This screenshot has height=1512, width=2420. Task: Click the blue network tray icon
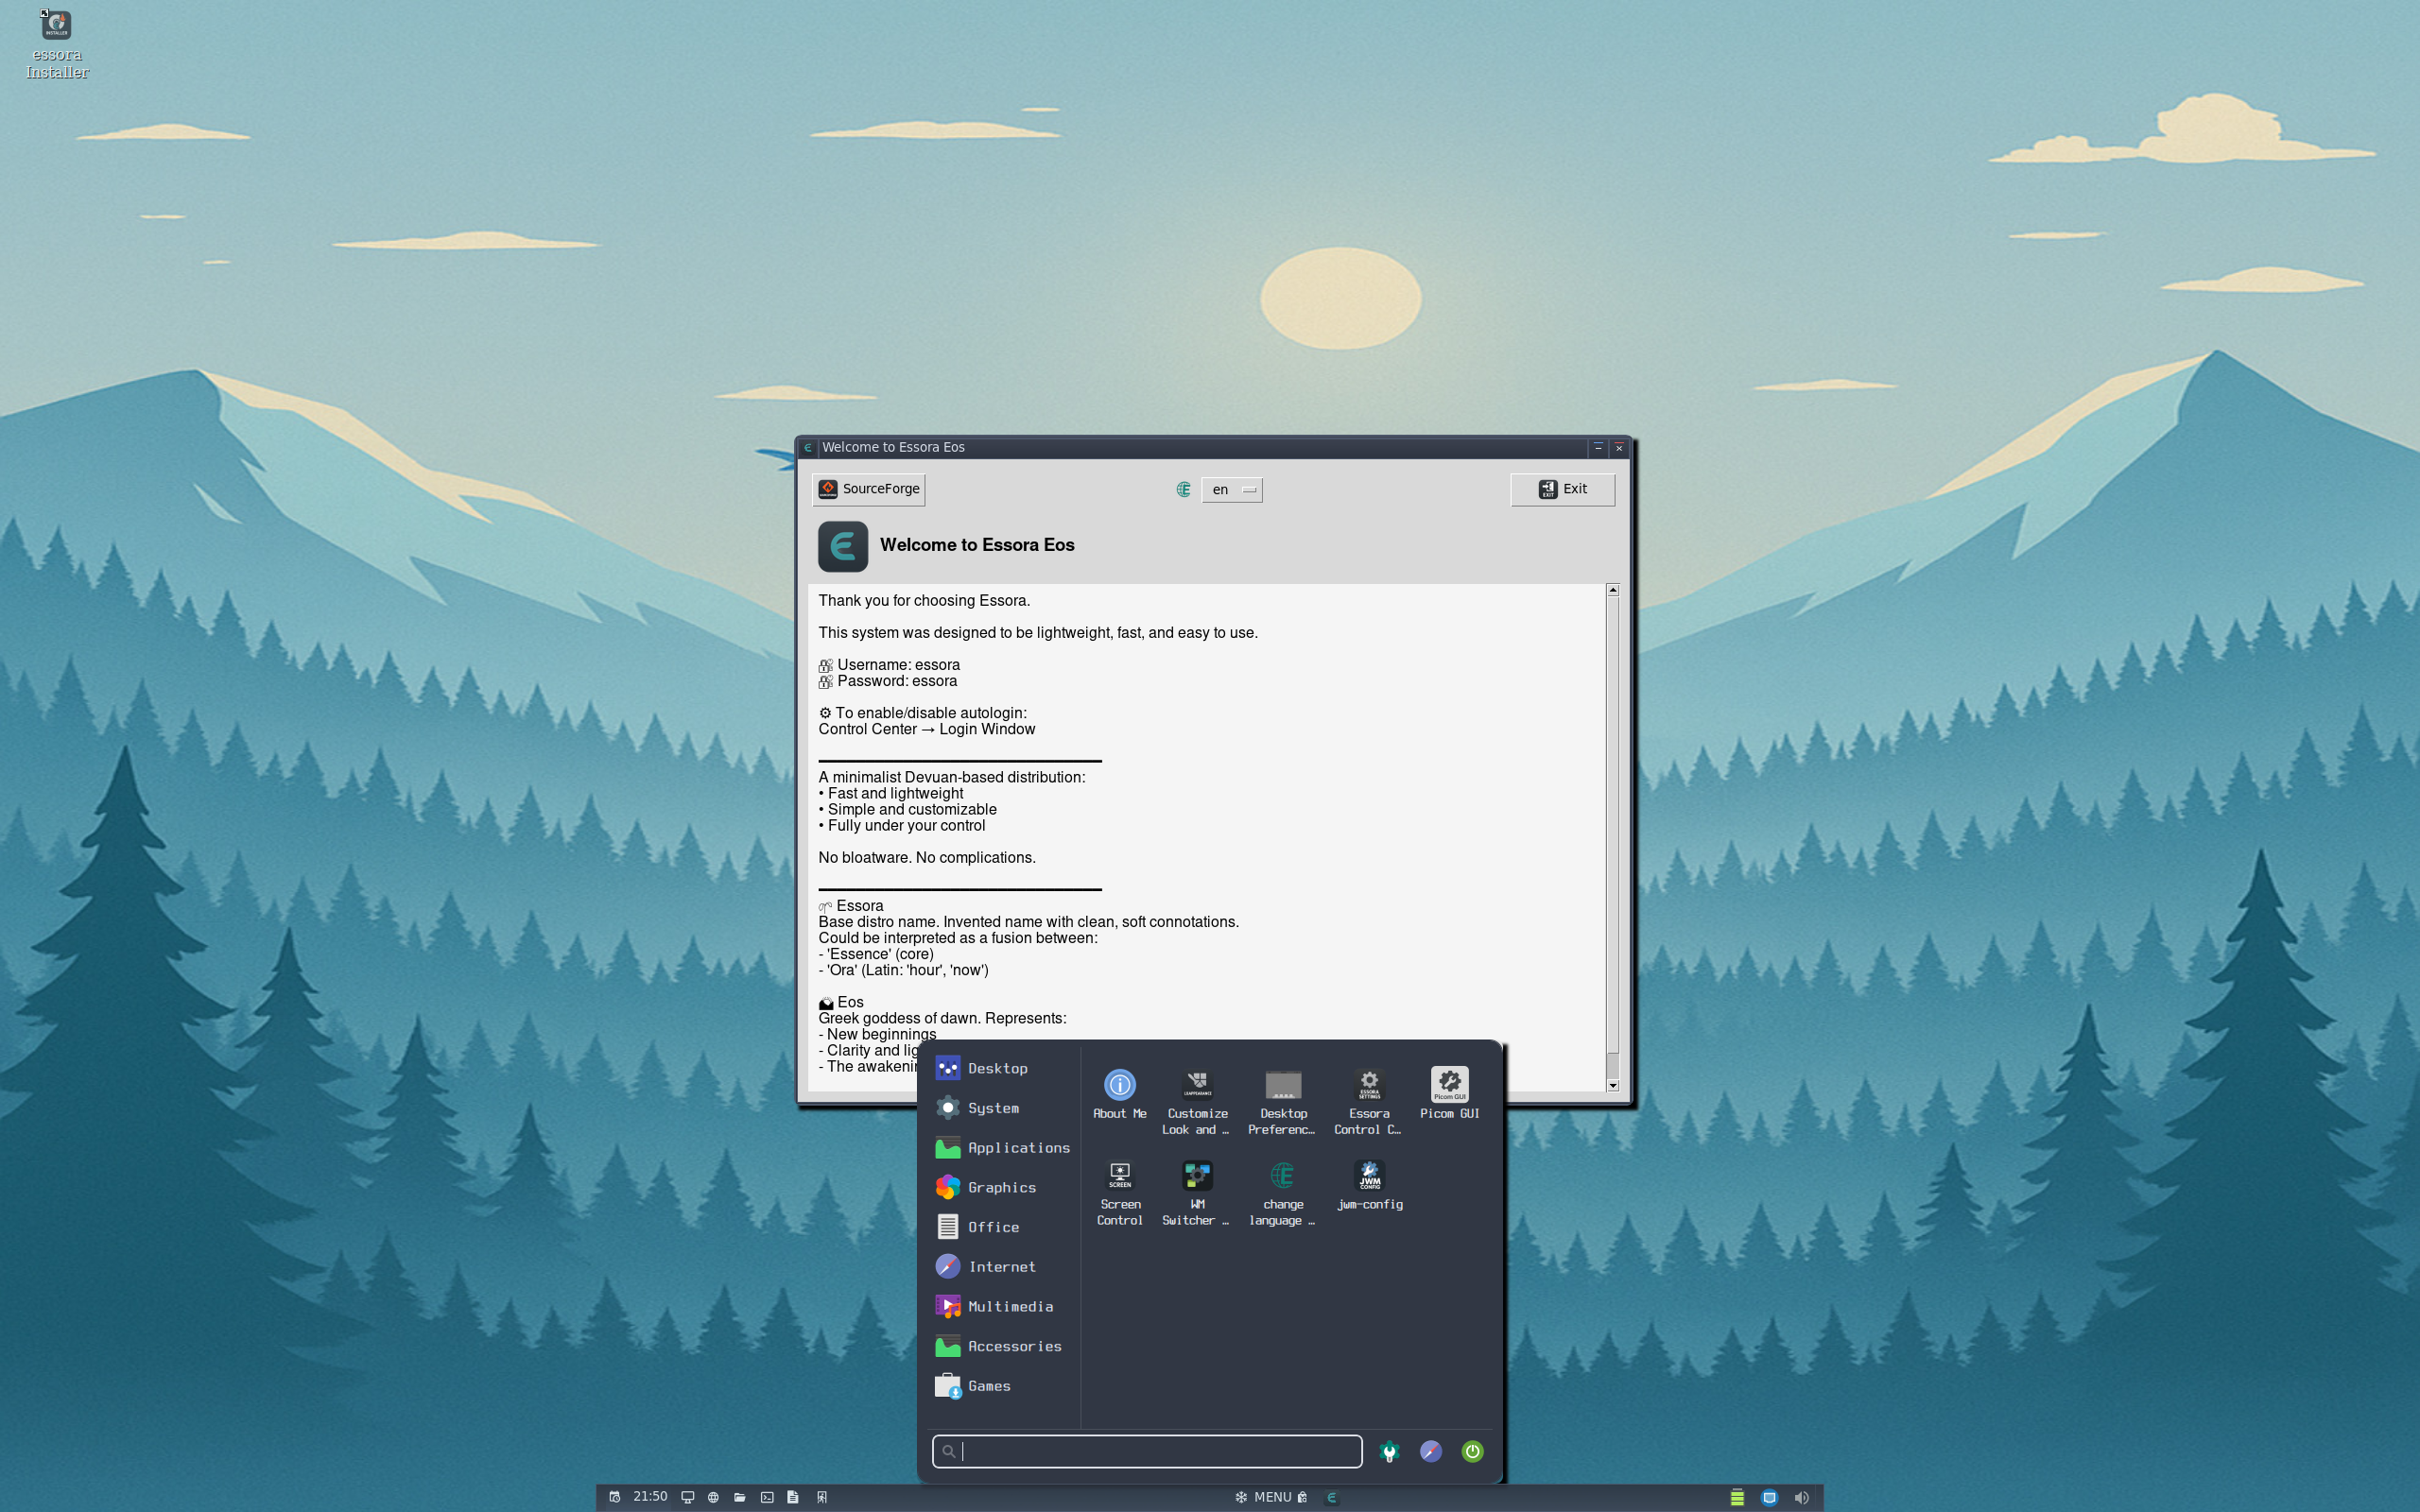[x=1769, y=1497]
